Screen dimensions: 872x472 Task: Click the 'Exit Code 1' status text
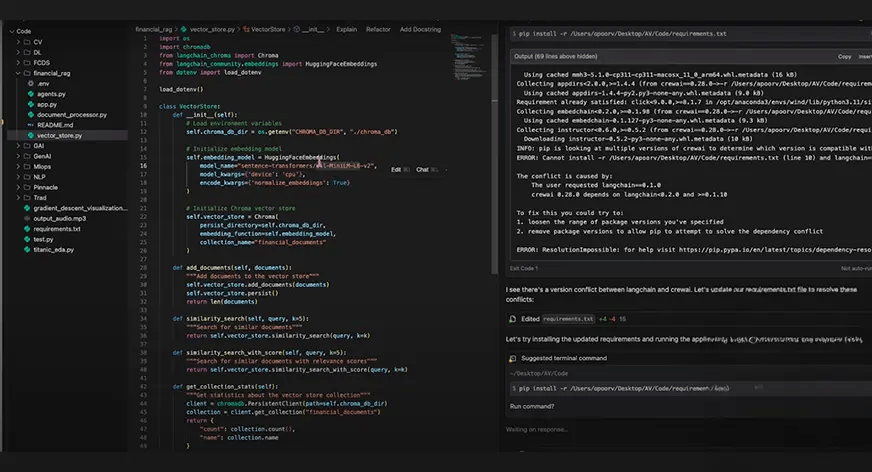pos(524,268)
